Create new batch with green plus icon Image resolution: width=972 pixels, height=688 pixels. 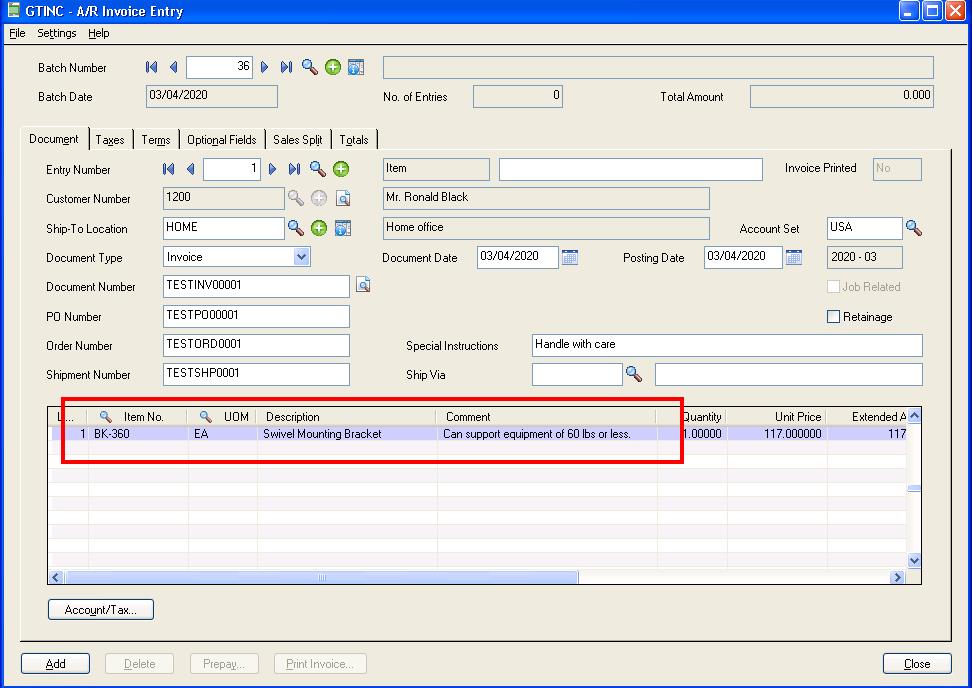pyautogui.click(x=333, y=67)
